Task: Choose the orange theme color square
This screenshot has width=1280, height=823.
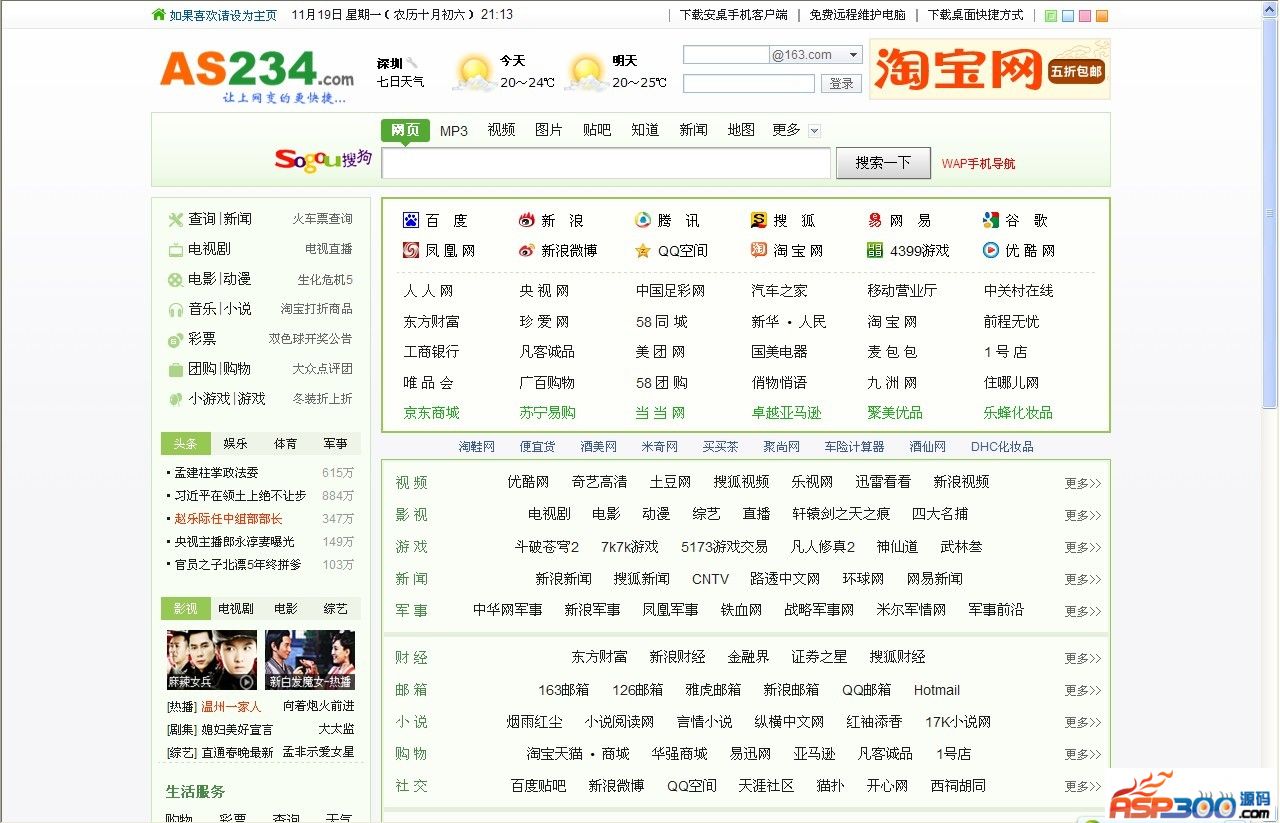Action: coord(1101,15)
